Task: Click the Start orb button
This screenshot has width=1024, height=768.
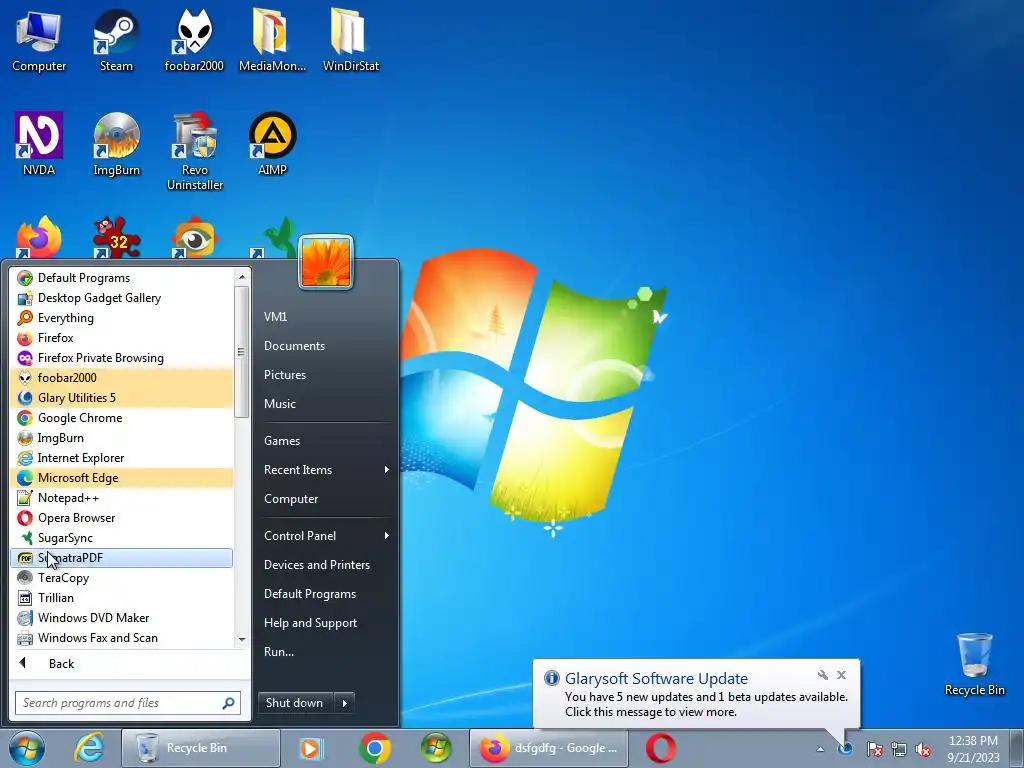Action: 27,748
